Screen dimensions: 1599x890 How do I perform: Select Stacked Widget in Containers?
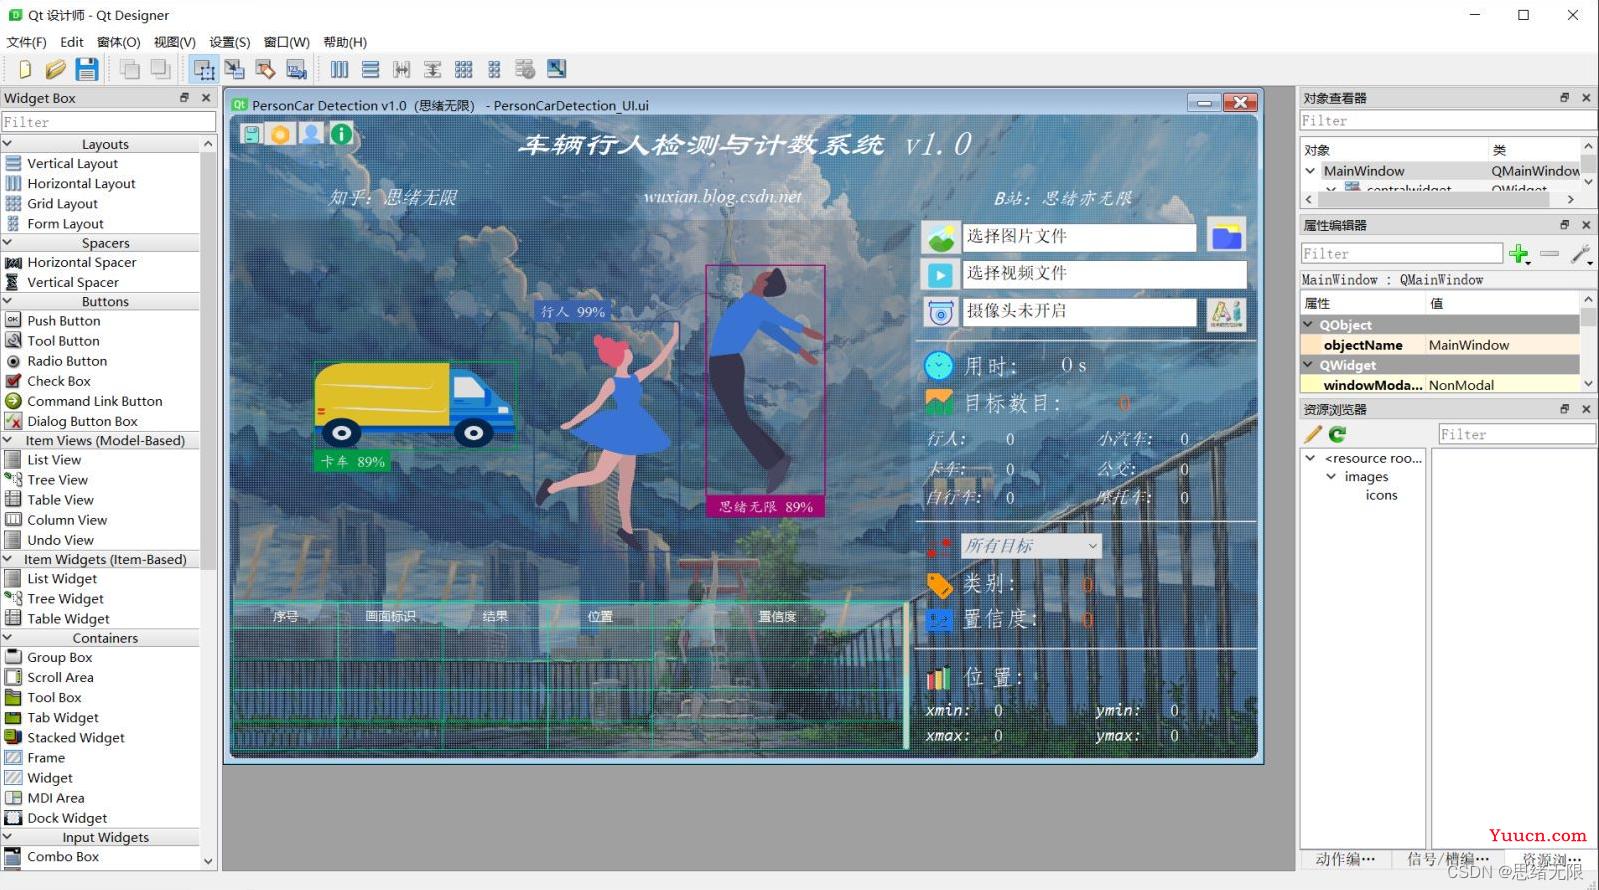(x=76, y=738)
